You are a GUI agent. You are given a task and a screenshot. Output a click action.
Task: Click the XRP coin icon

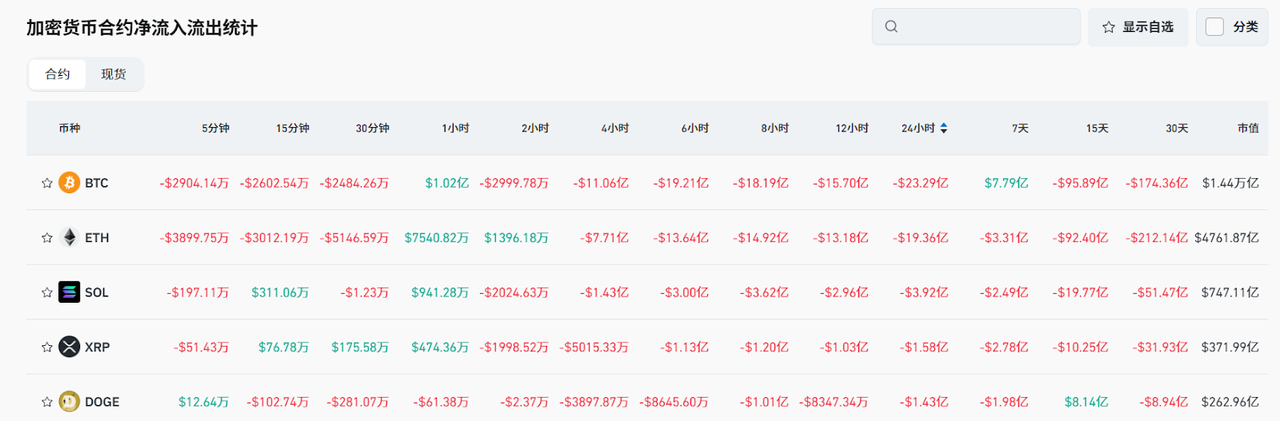(x=69, y=347)
